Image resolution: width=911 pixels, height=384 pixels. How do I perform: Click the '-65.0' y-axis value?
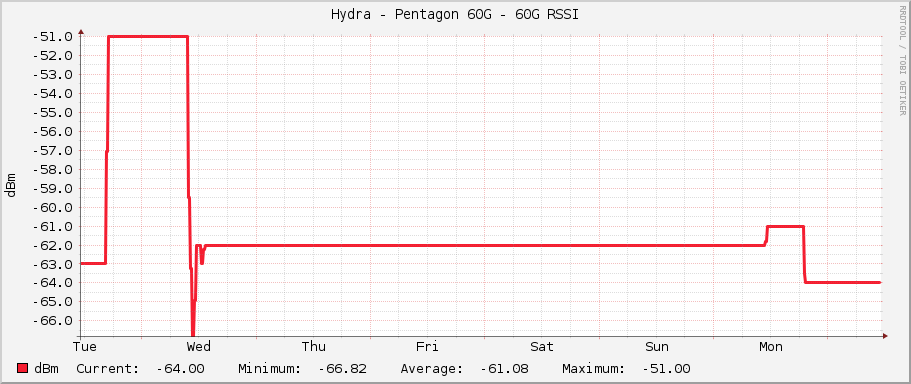[x=52, y=302]
